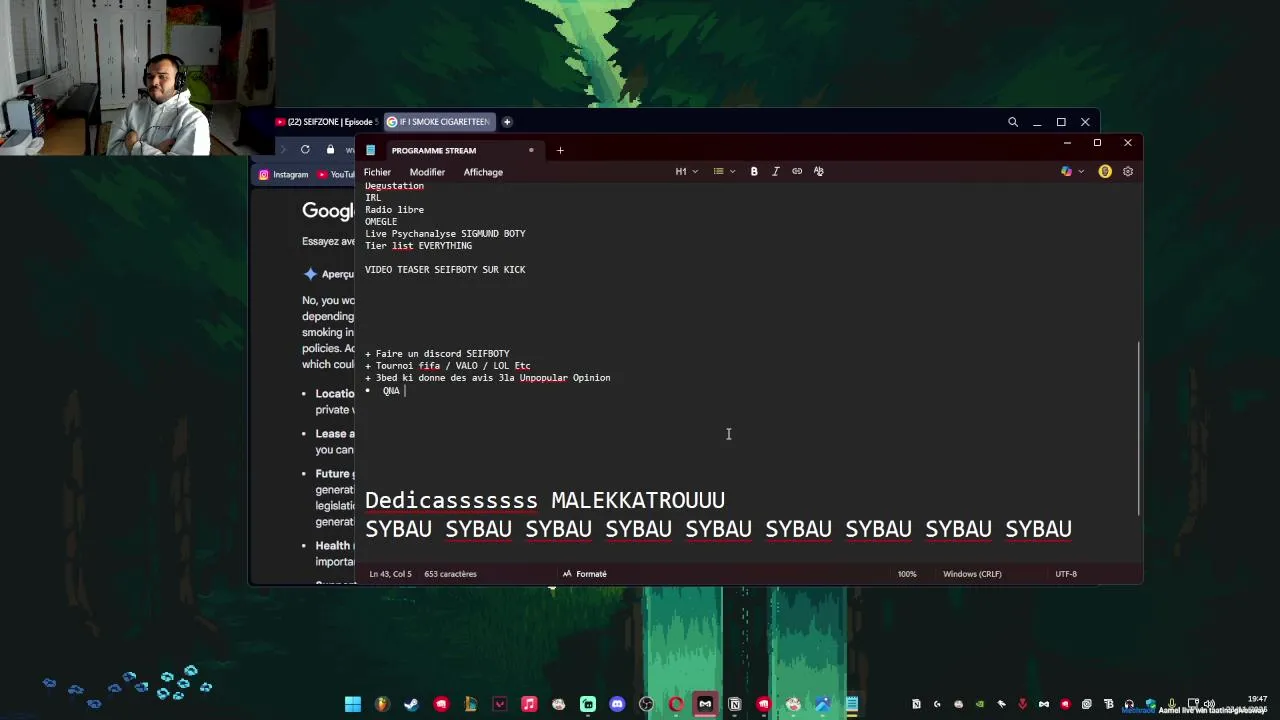Click the Windows (CRLF) line ending indicator

tap(972, 574)
